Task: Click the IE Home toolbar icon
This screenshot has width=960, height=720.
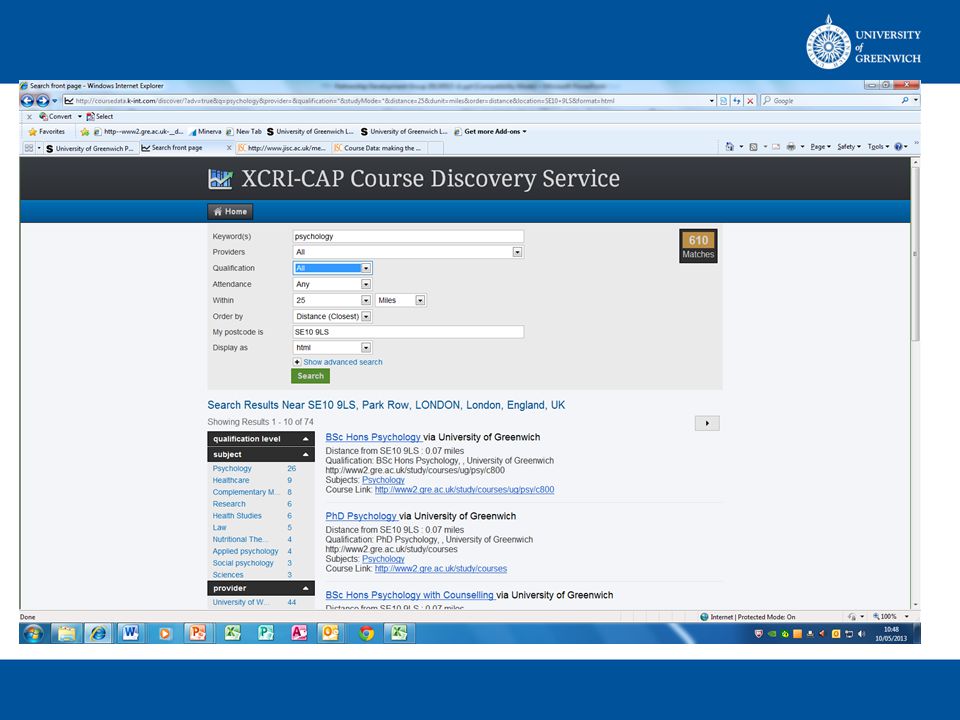Action: click(x=729, y=147)
